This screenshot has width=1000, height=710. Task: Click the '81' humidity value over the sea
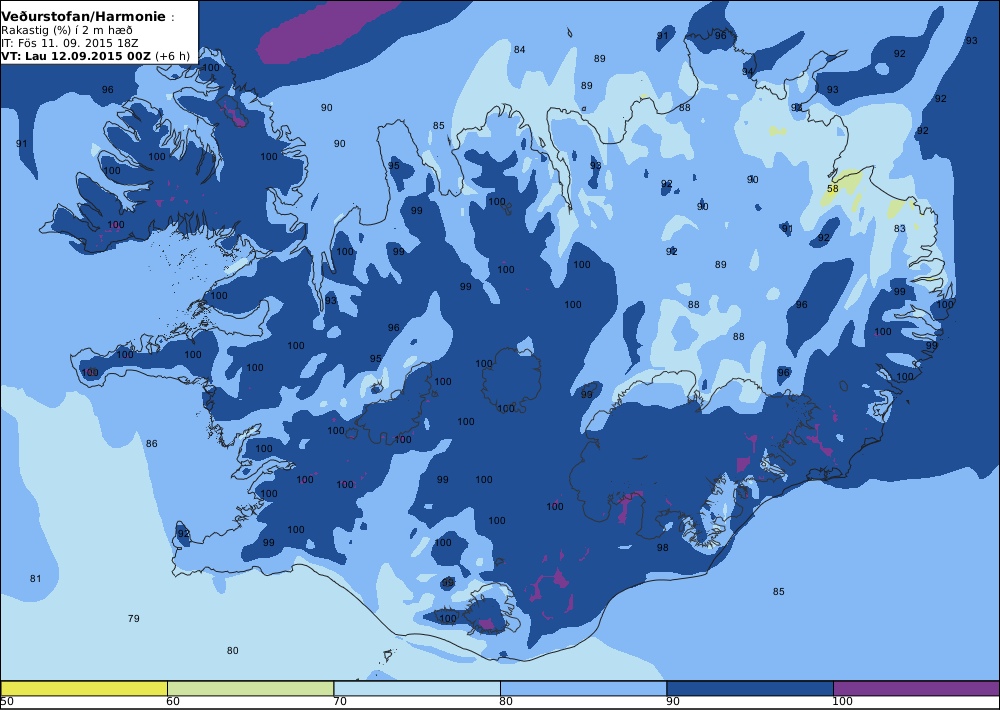(x=35, y=579)
